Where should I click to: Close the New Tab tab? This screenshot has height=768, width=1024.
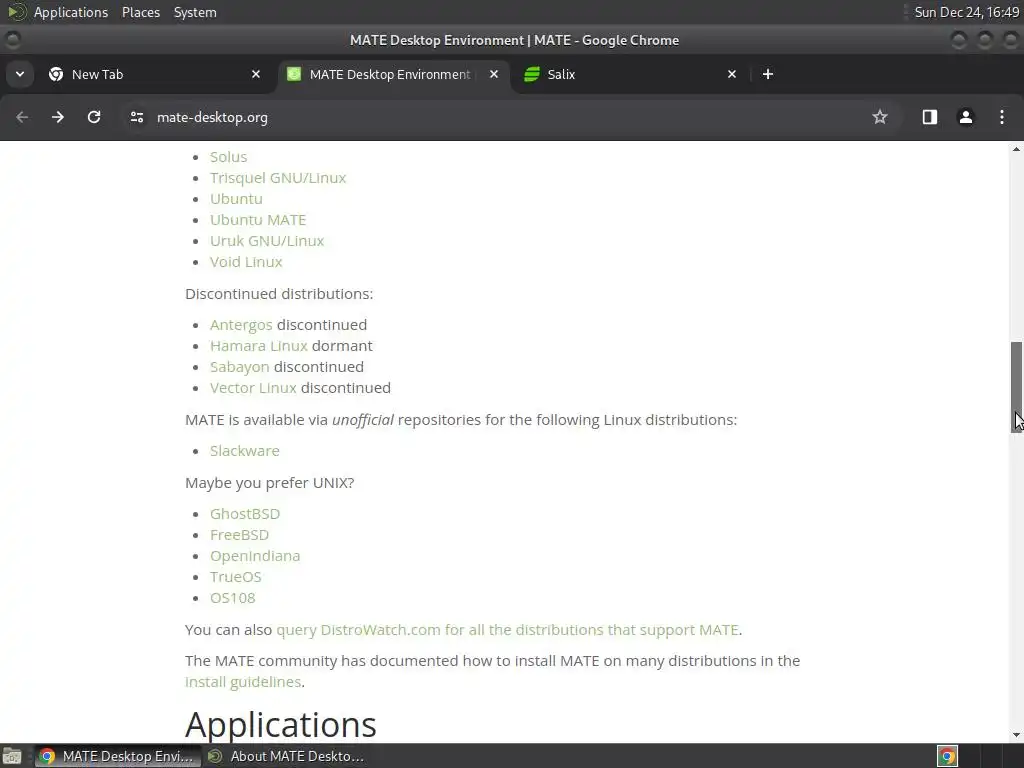point(256,74)
